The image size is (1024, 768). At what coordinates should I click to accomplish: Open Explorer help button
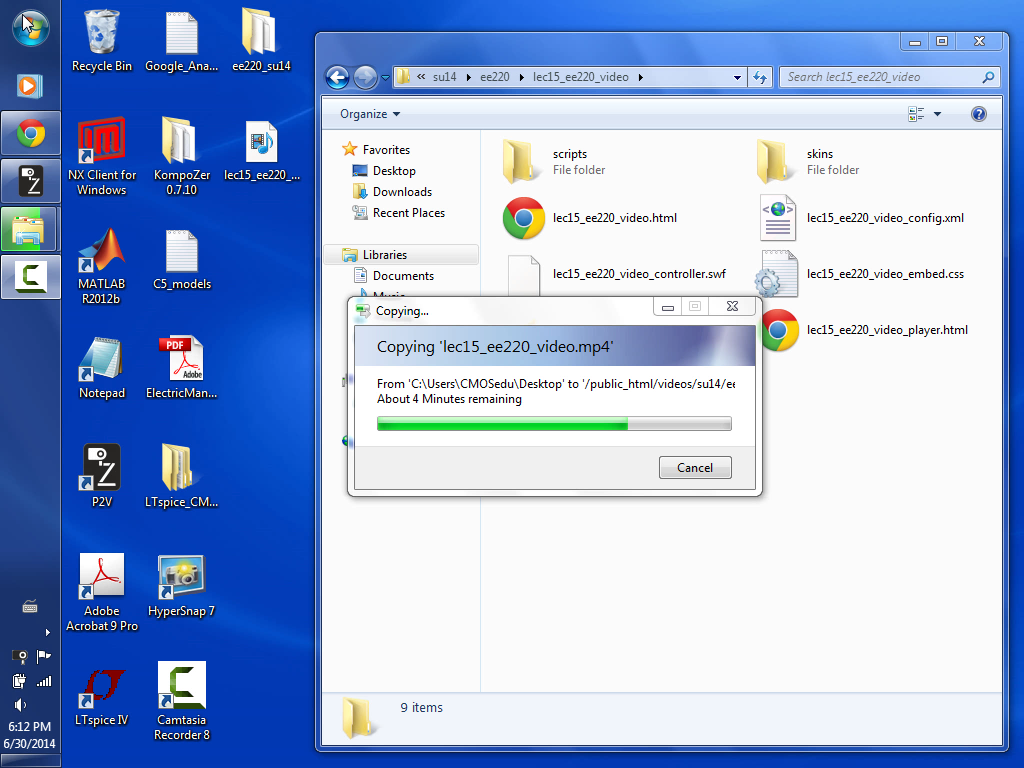coord(978,114)
